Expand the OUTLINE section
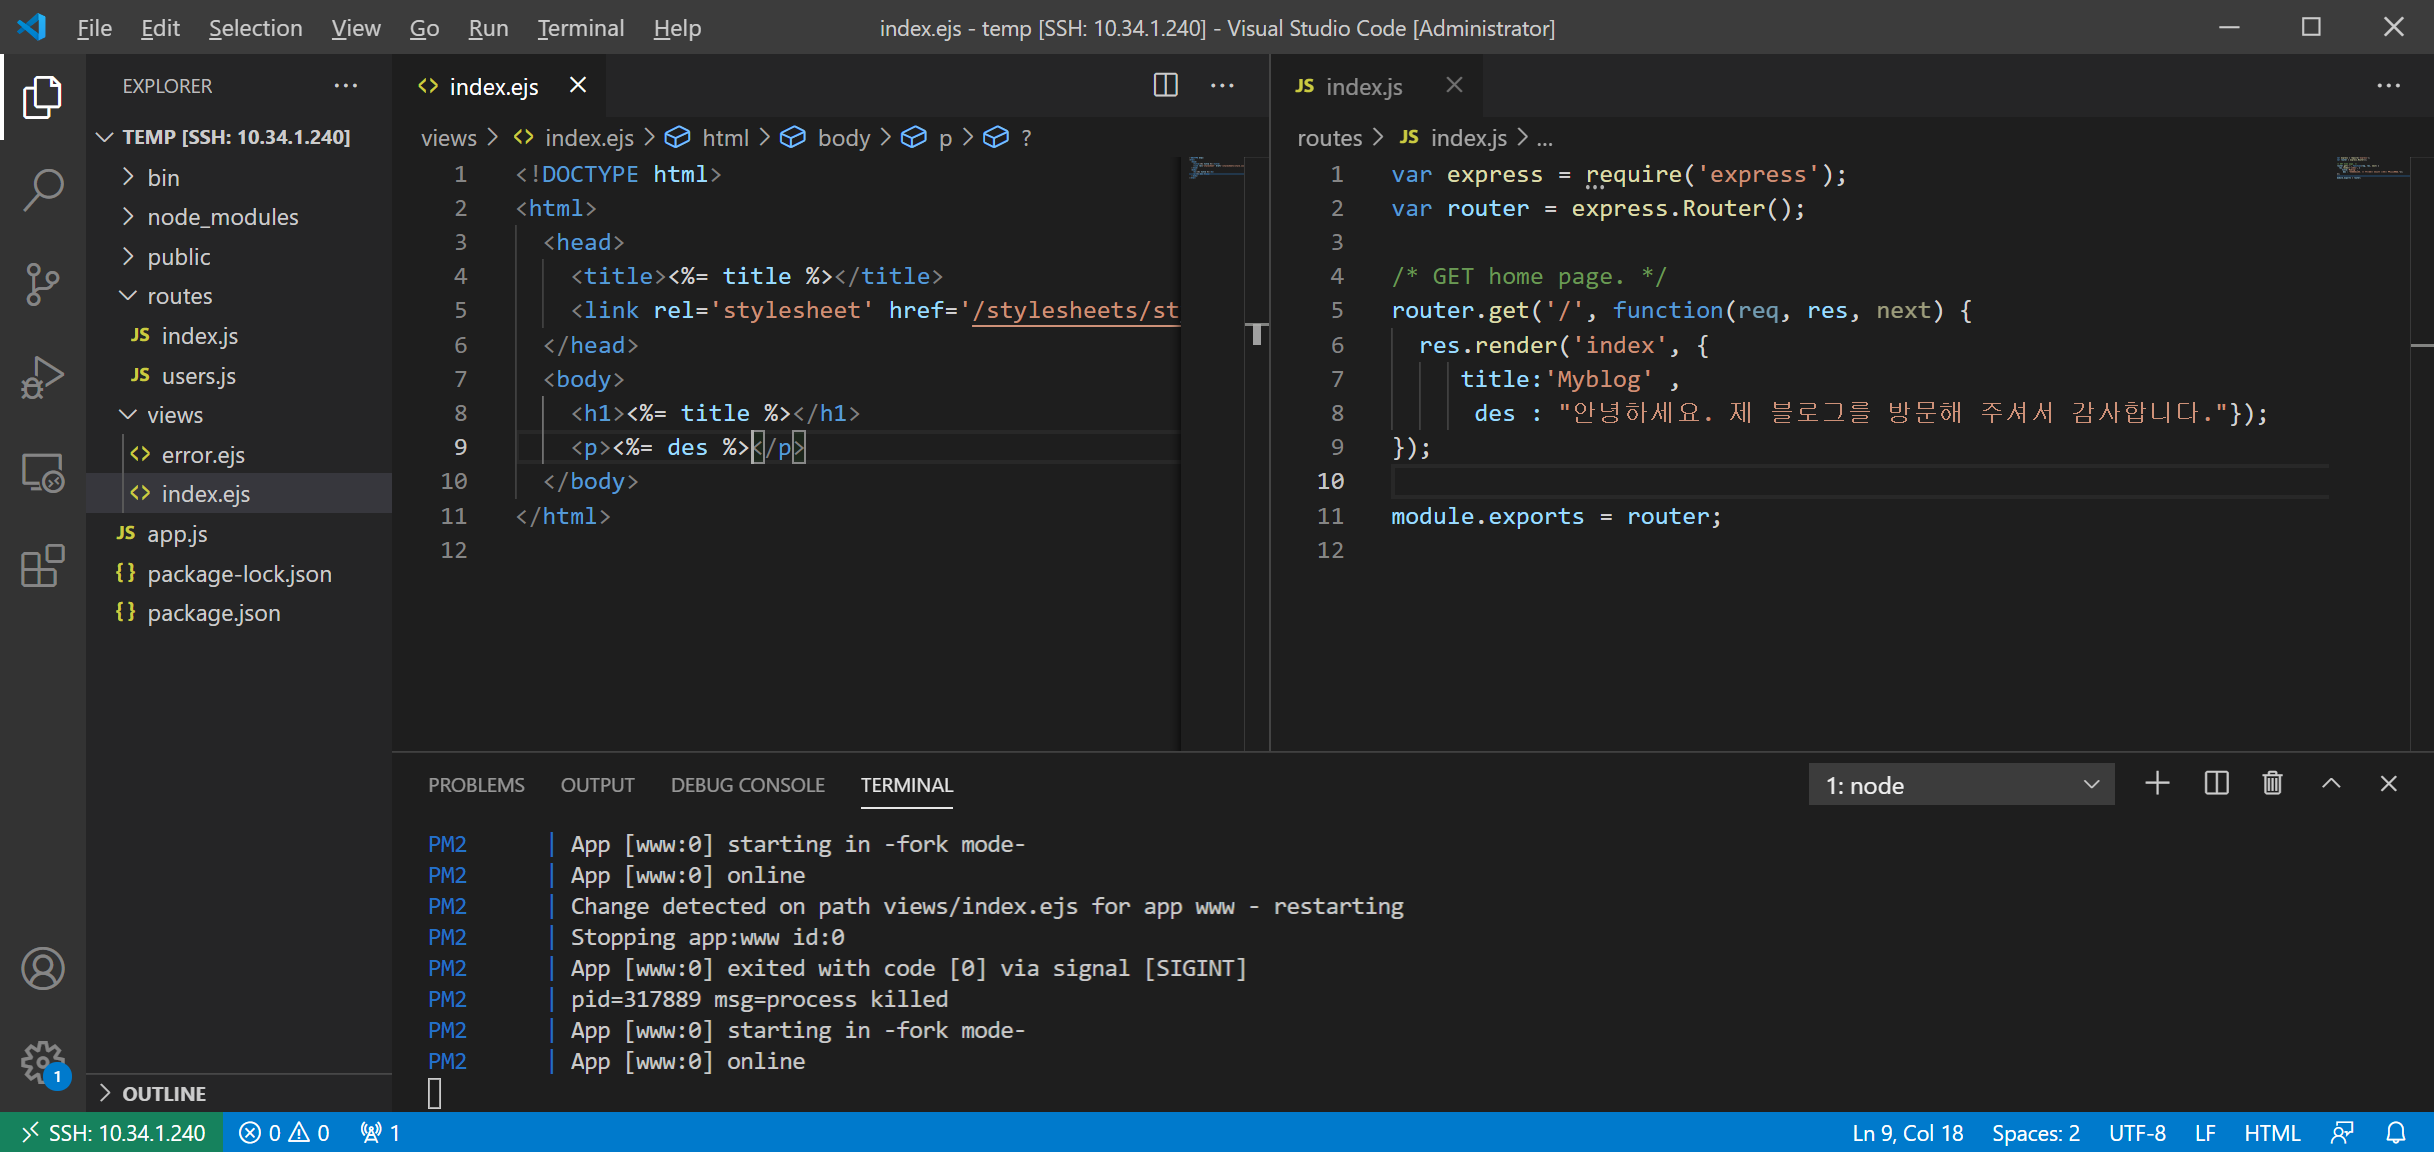2434x1152 pixels. (x=164, y=1094)
